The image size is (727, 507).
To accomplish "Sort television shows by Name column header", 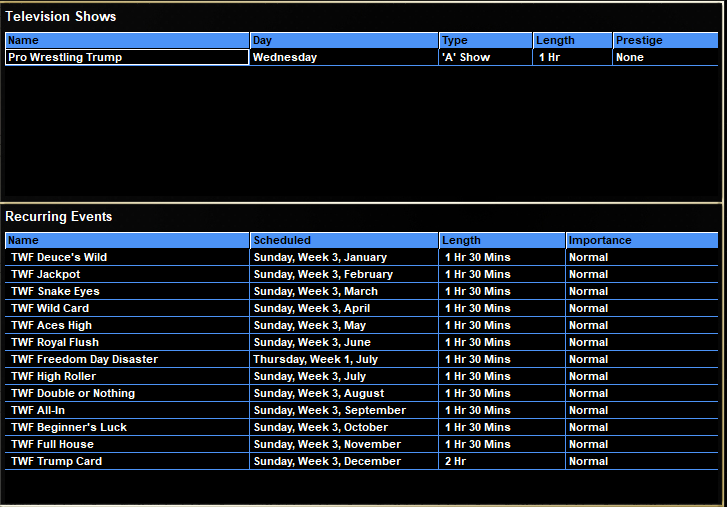I will [x=127, y=41].
